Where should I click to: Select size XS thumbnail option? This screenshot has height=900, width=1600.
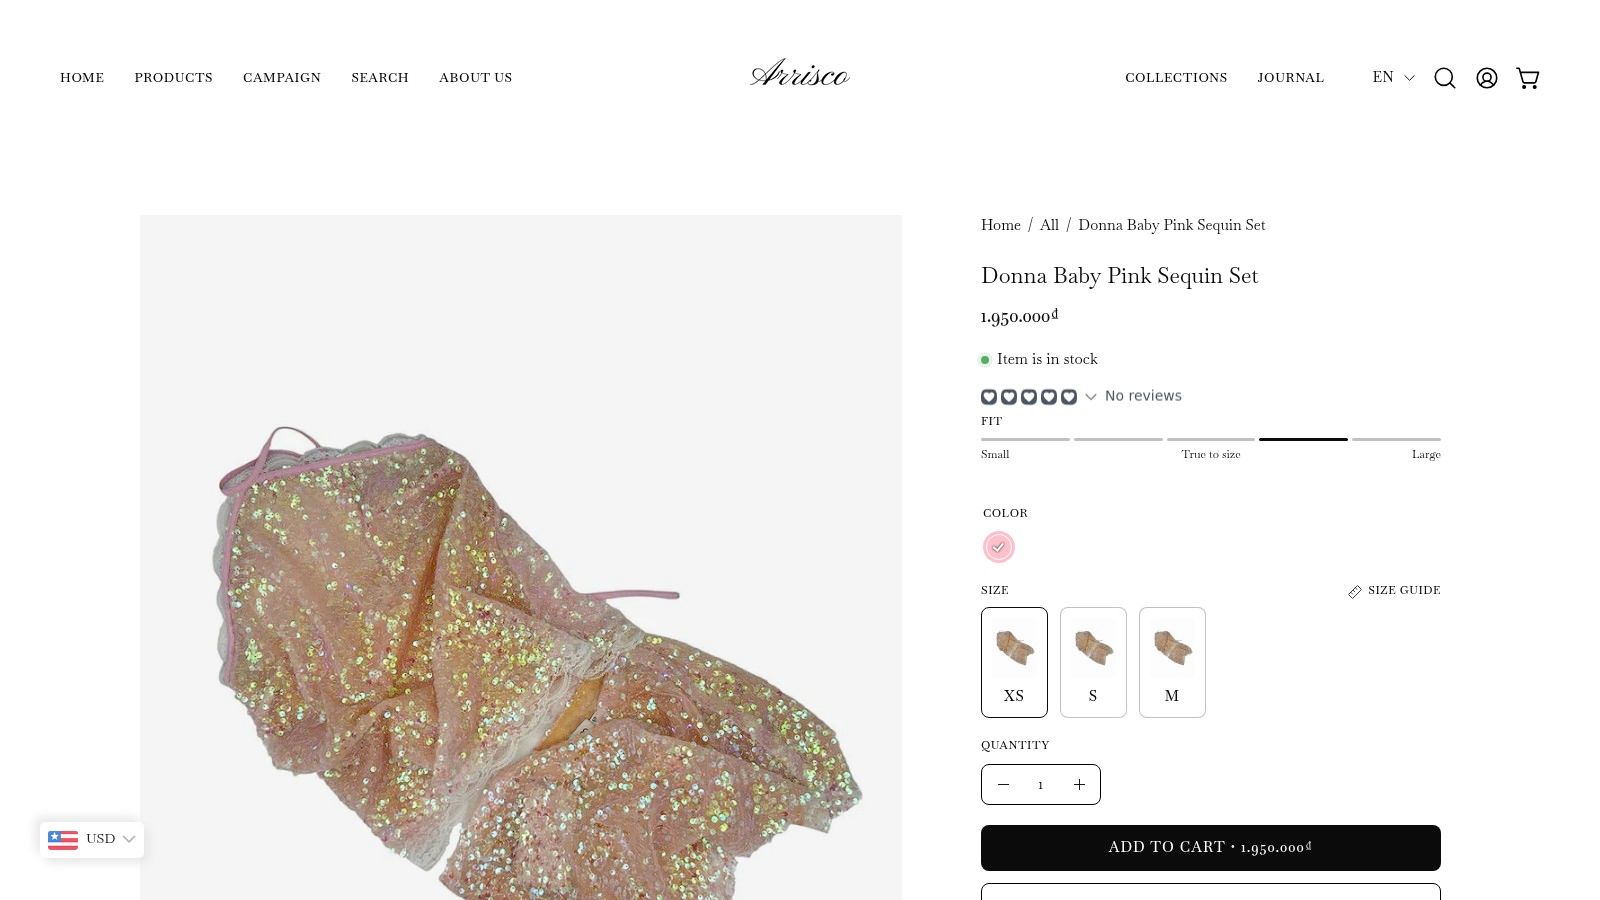coord(1014,662)
